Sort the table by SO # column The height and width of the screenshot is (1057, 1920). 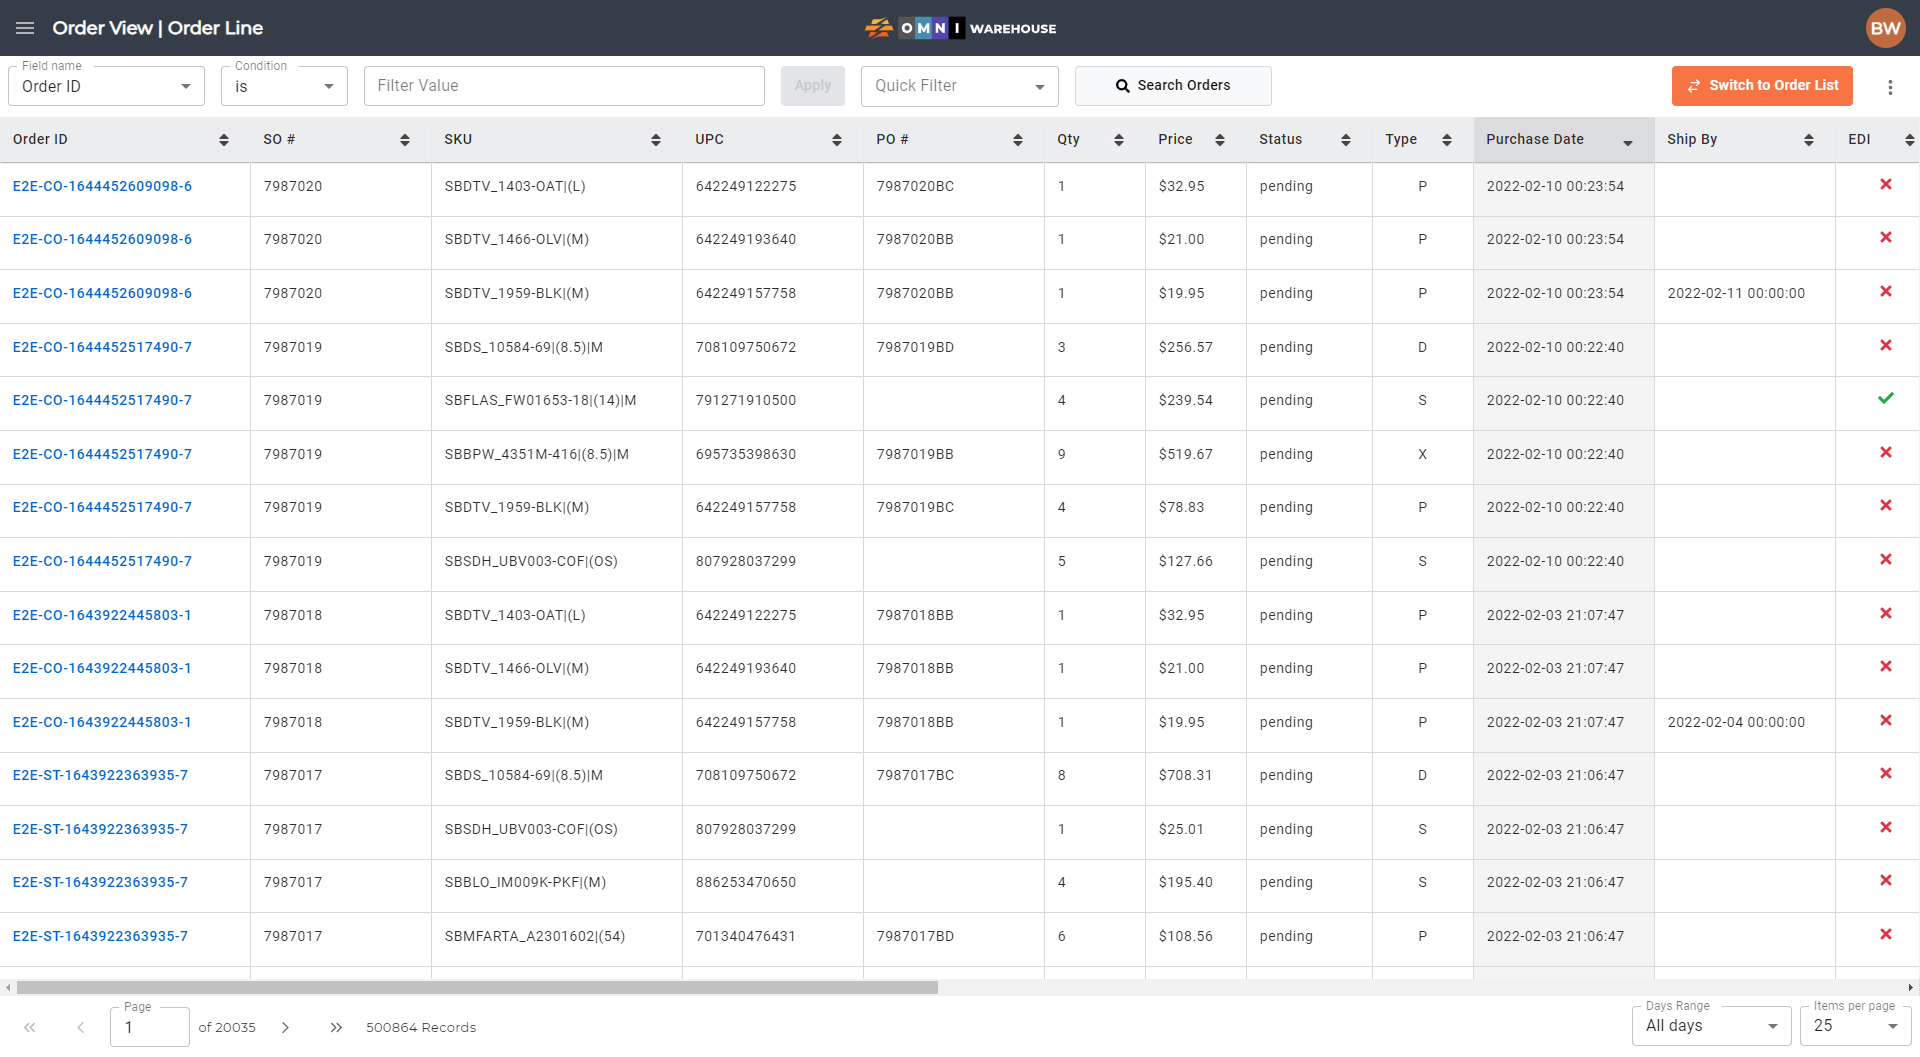[404, 140]
